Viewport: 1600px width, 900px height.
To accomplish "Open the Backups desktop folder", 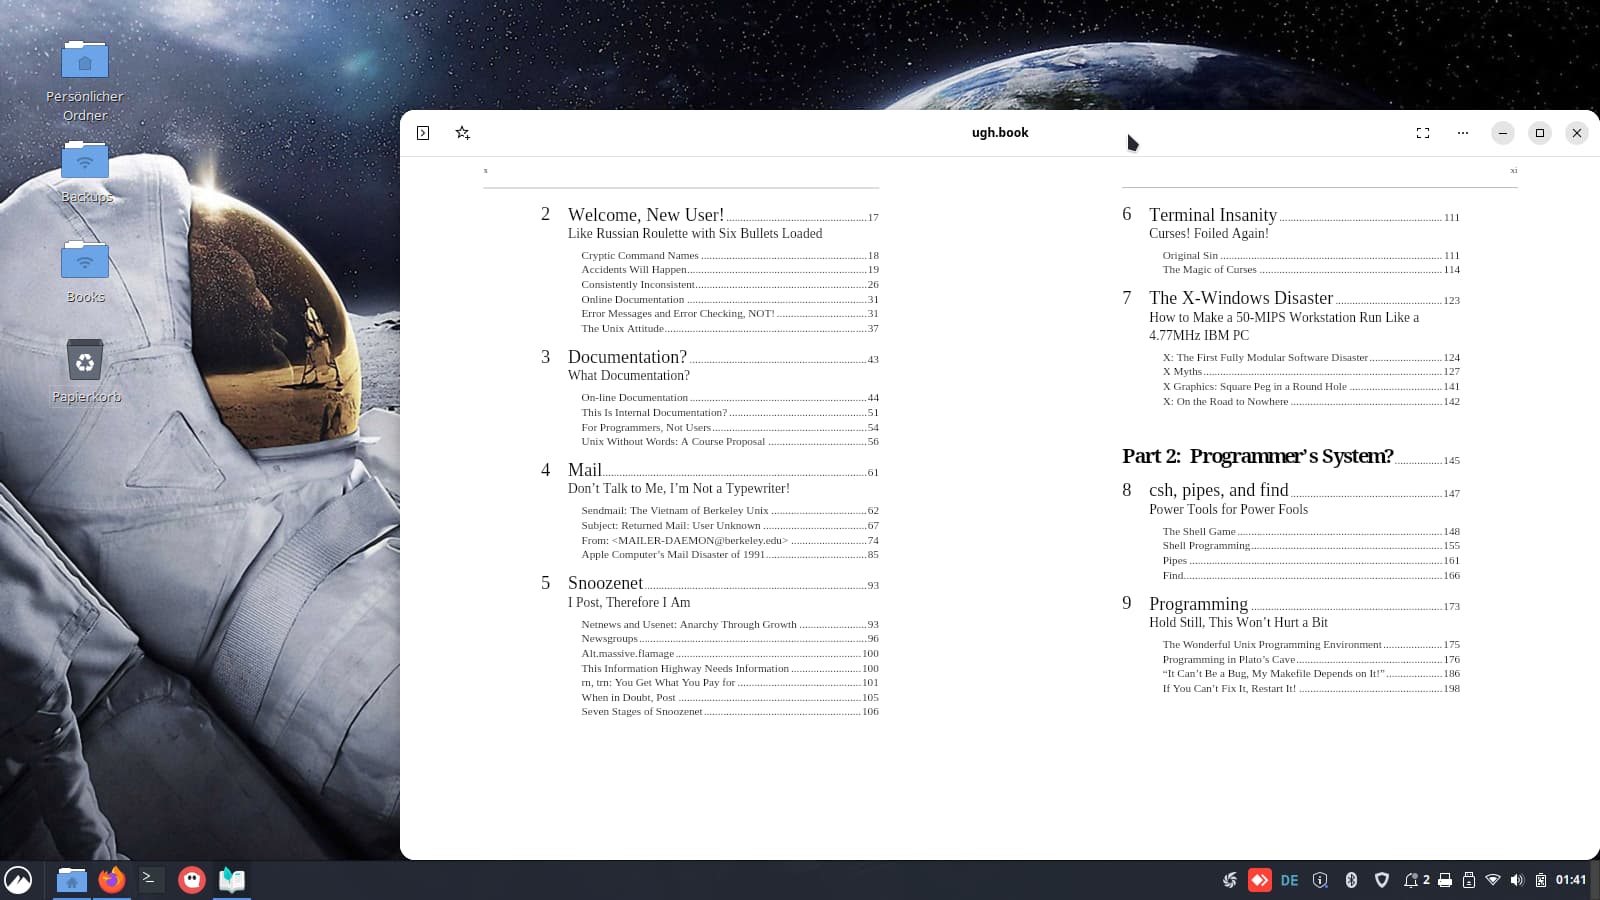I will coord(85,162).
